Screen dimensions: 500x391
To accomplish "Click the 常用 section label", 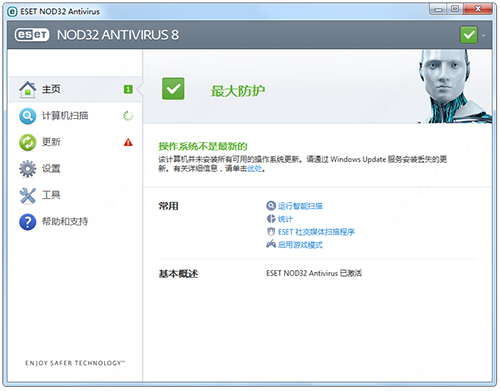I will pos(168,206).
